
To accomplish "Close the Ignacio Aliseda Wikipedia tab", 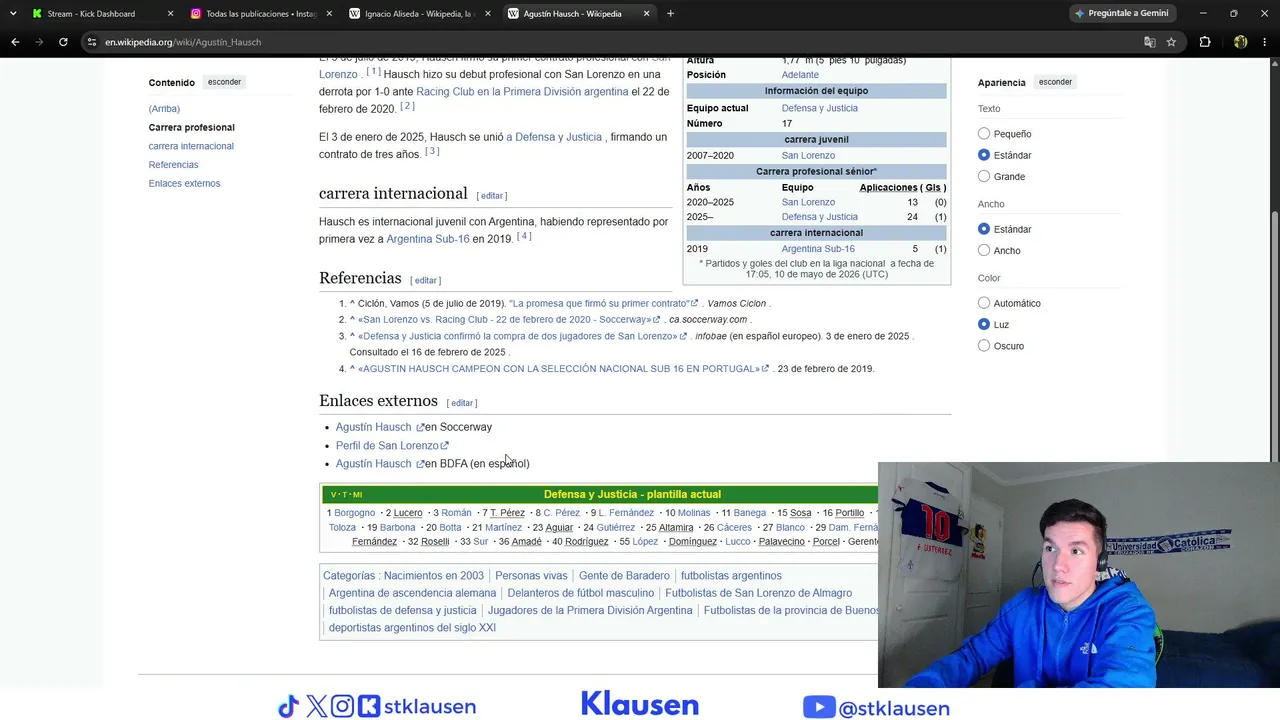I will (488, 14).
